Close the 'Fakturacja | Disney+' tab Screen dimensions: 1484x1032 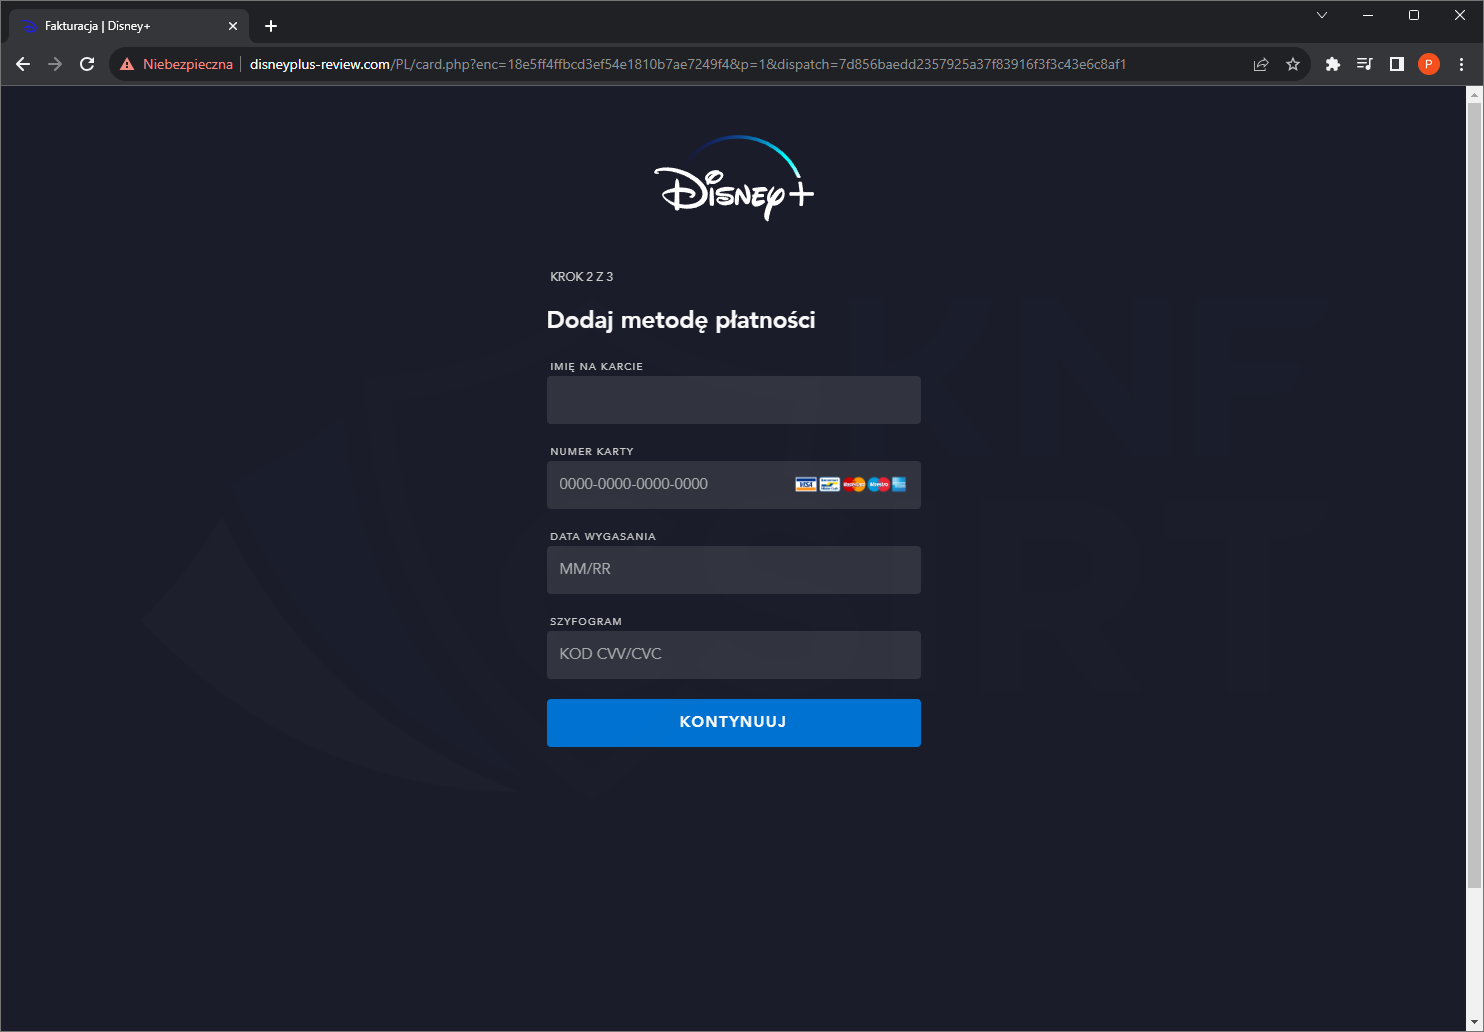(x=233, y=26)
